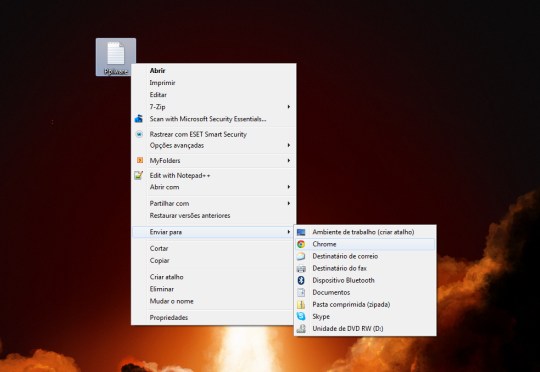540x372 pixels.
Task: Click the zipped folder icon
Action: (301, 304)
